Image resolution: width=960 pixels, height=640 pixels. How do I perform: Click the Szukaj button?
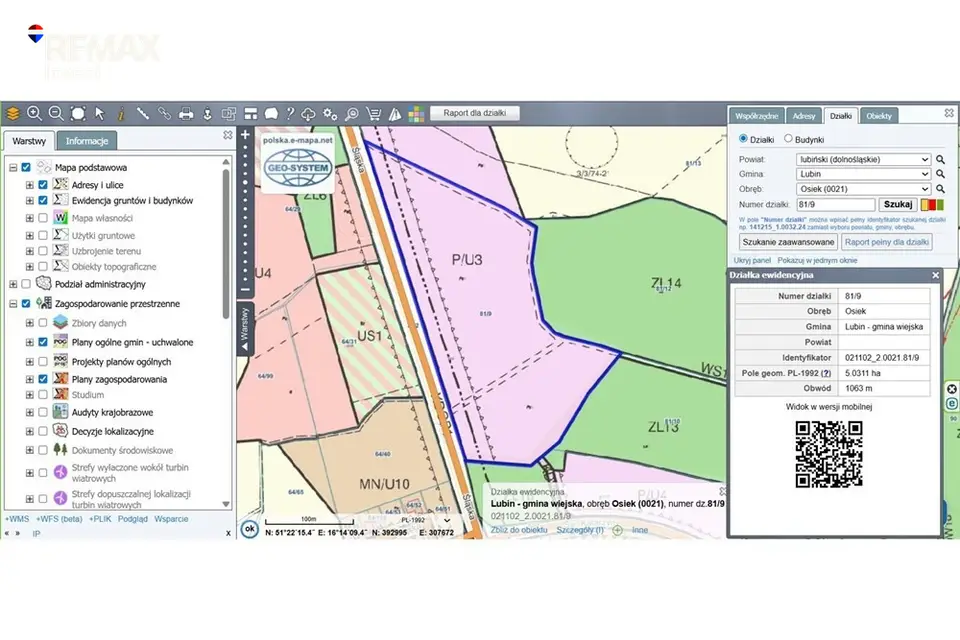898,205
